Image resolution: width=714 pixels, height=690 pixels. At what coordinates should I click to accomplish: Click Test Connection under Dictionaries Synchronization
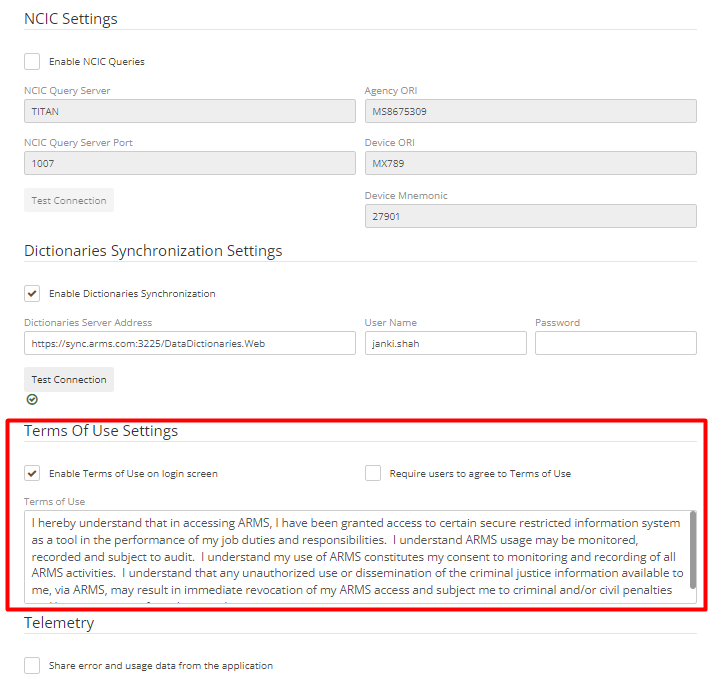point(69,379)
